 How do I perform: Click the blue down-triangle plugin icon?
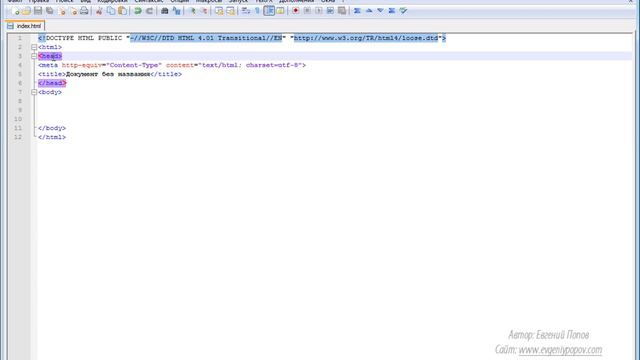(x=380, y=11)
